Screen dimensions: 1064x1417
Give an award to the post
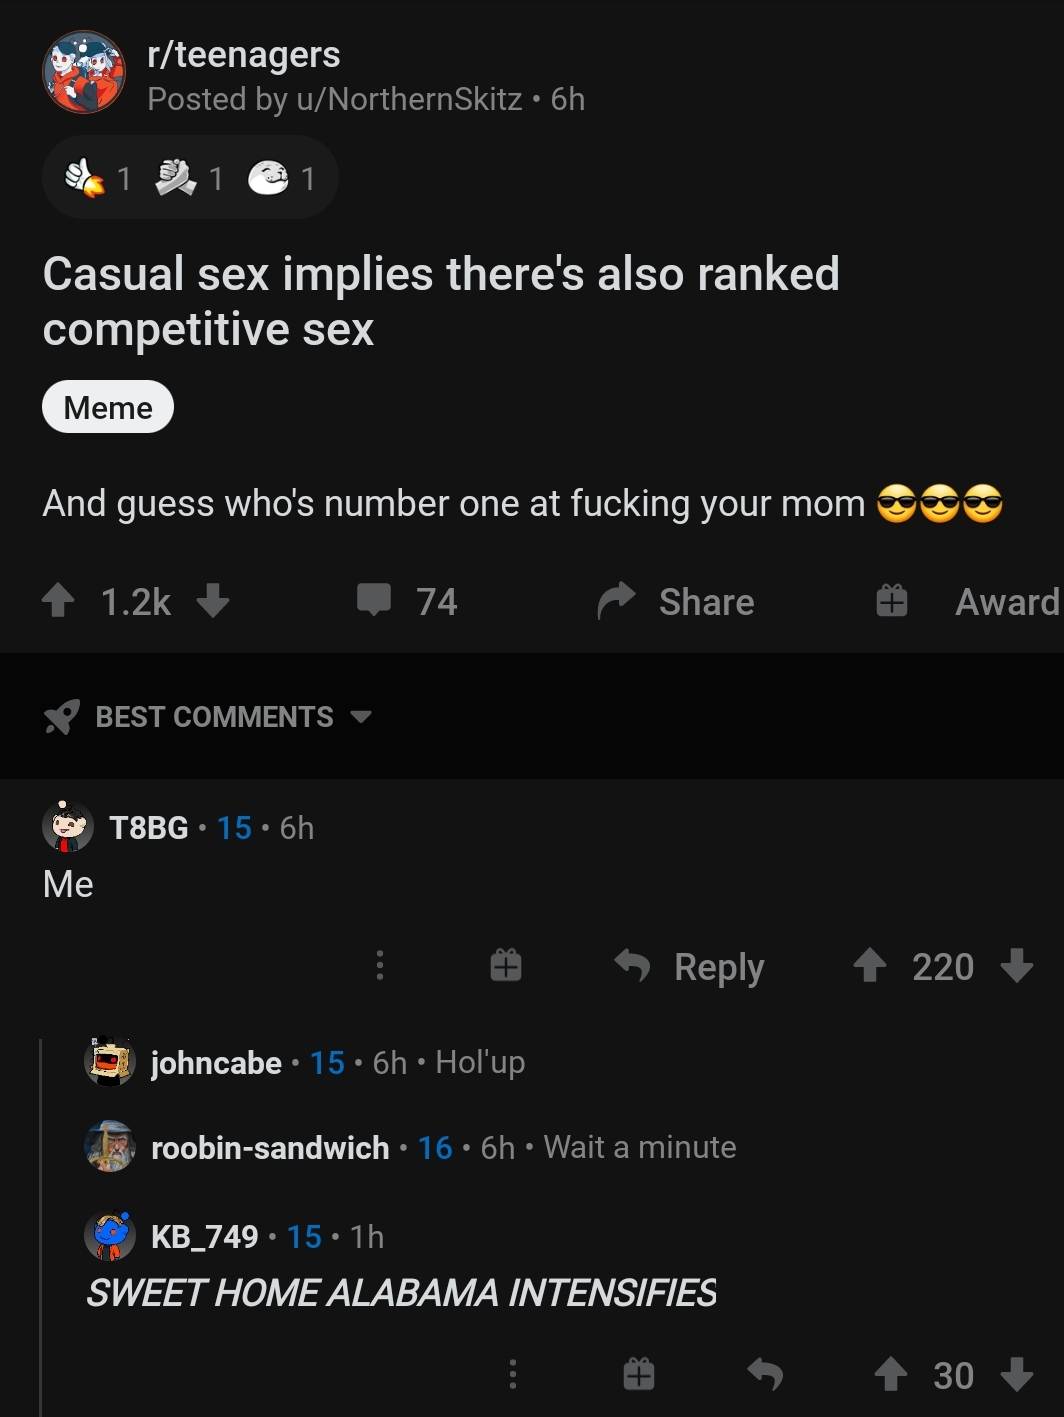click(x=966, y=601)
